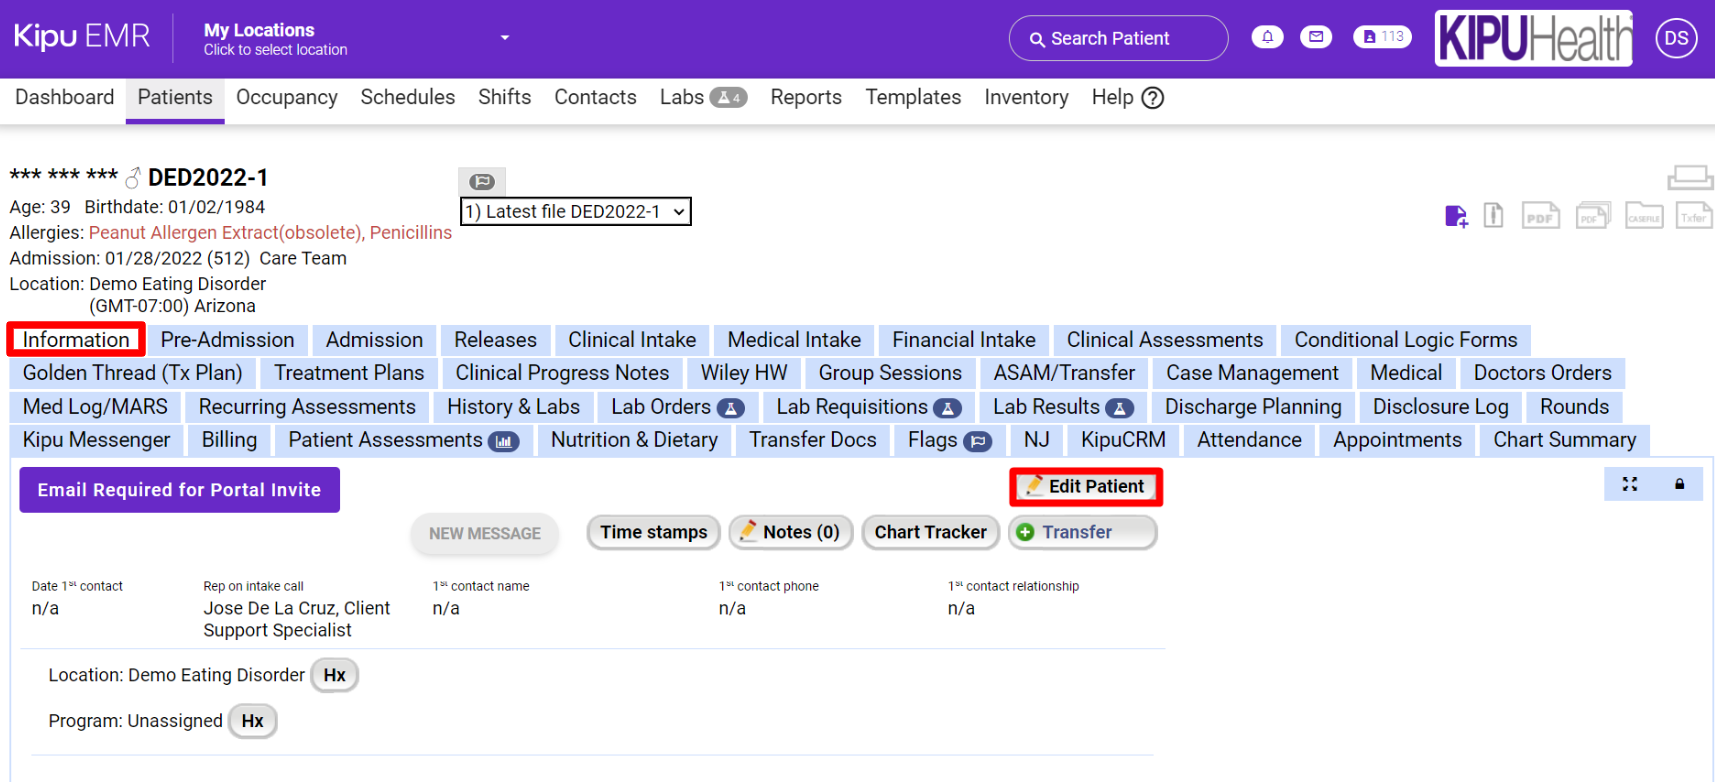Click the printer icon
This screenshot has width=1715, height=782.
click(1689, 178)
